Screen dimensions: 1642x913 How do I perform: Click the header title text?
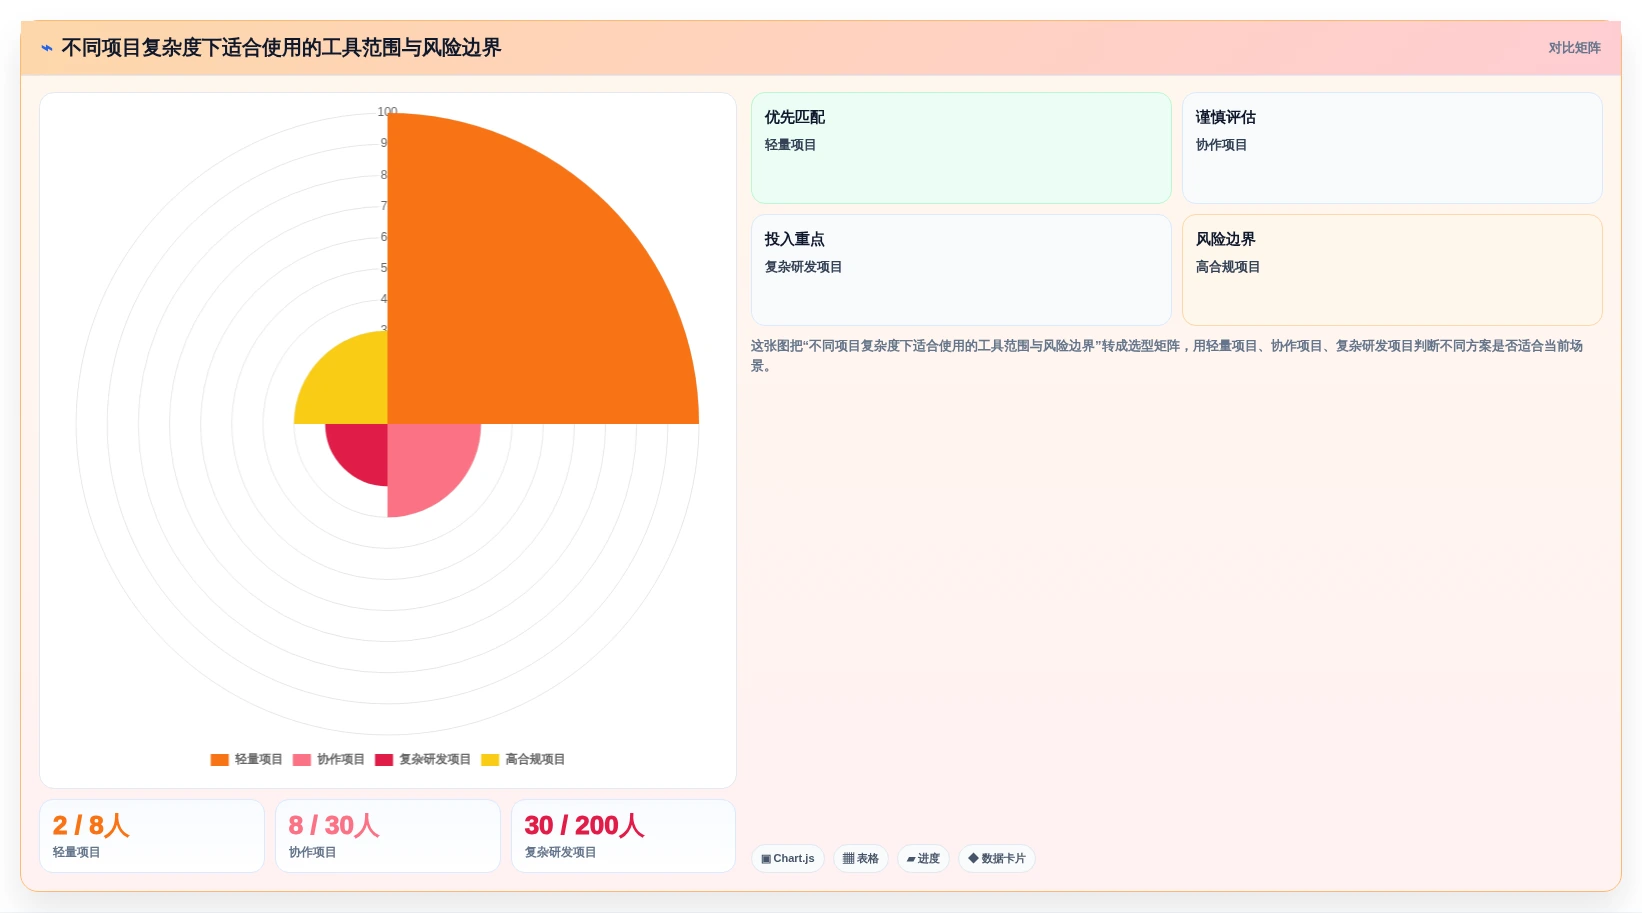pyautogui.click(x=281, y=48)
